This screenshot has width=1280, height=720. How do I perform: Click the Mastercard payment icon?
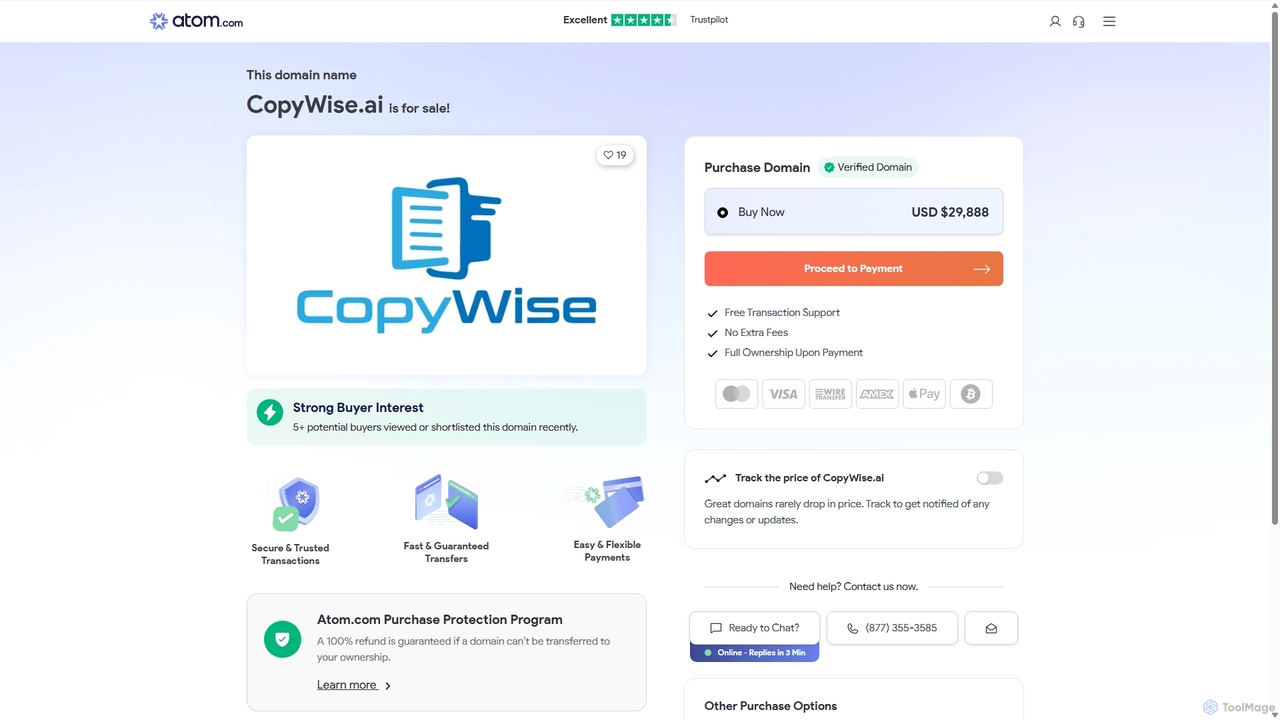click(x=737, y=394)
